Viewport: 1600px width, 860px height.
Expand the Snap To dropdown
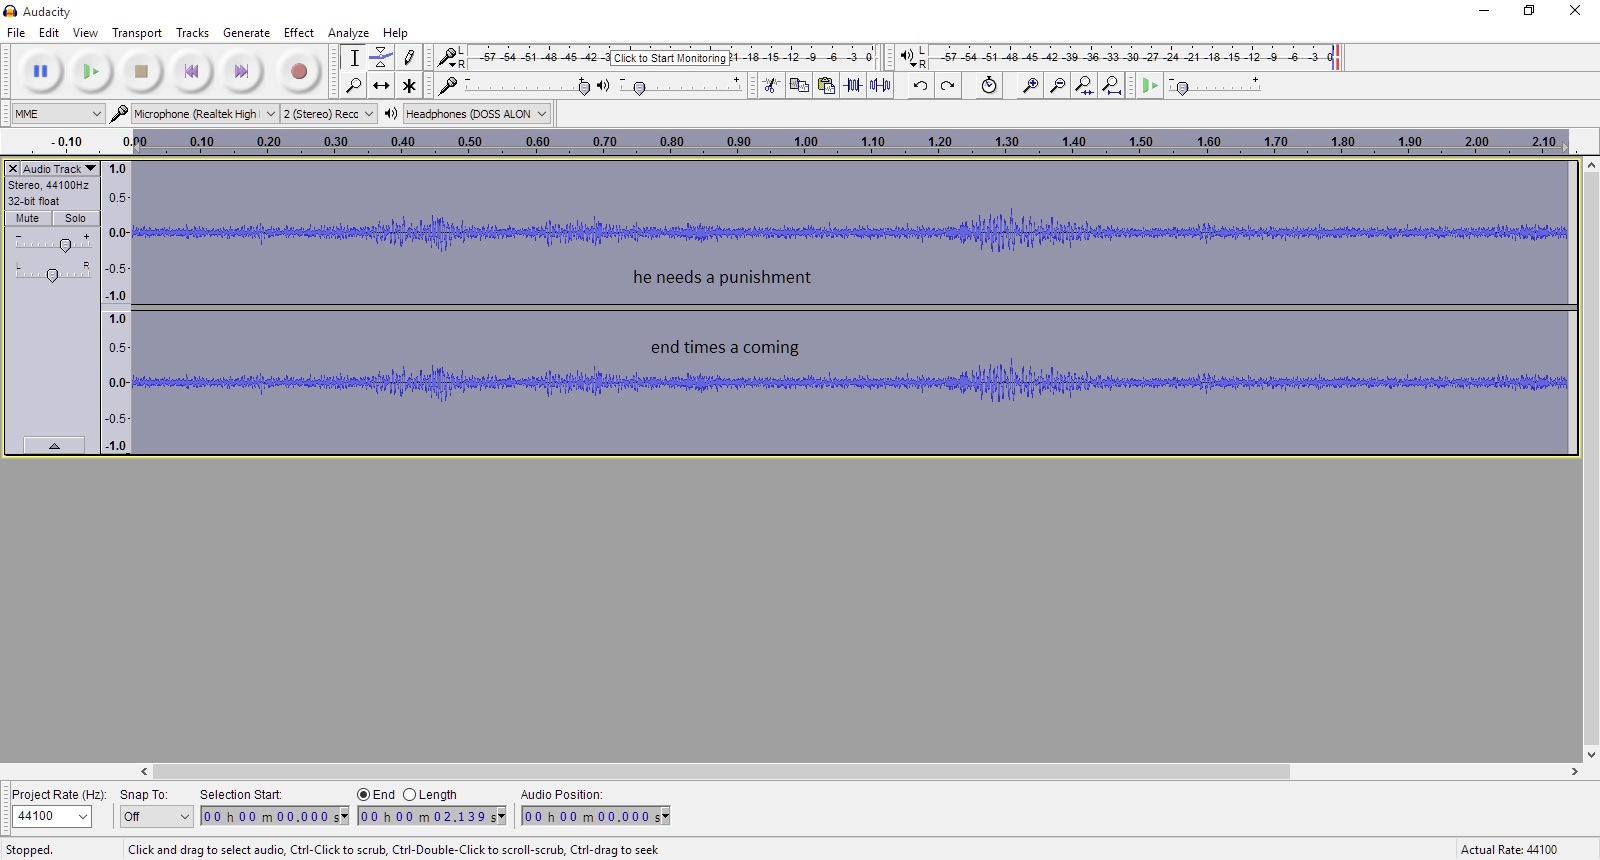coord(156,817)
